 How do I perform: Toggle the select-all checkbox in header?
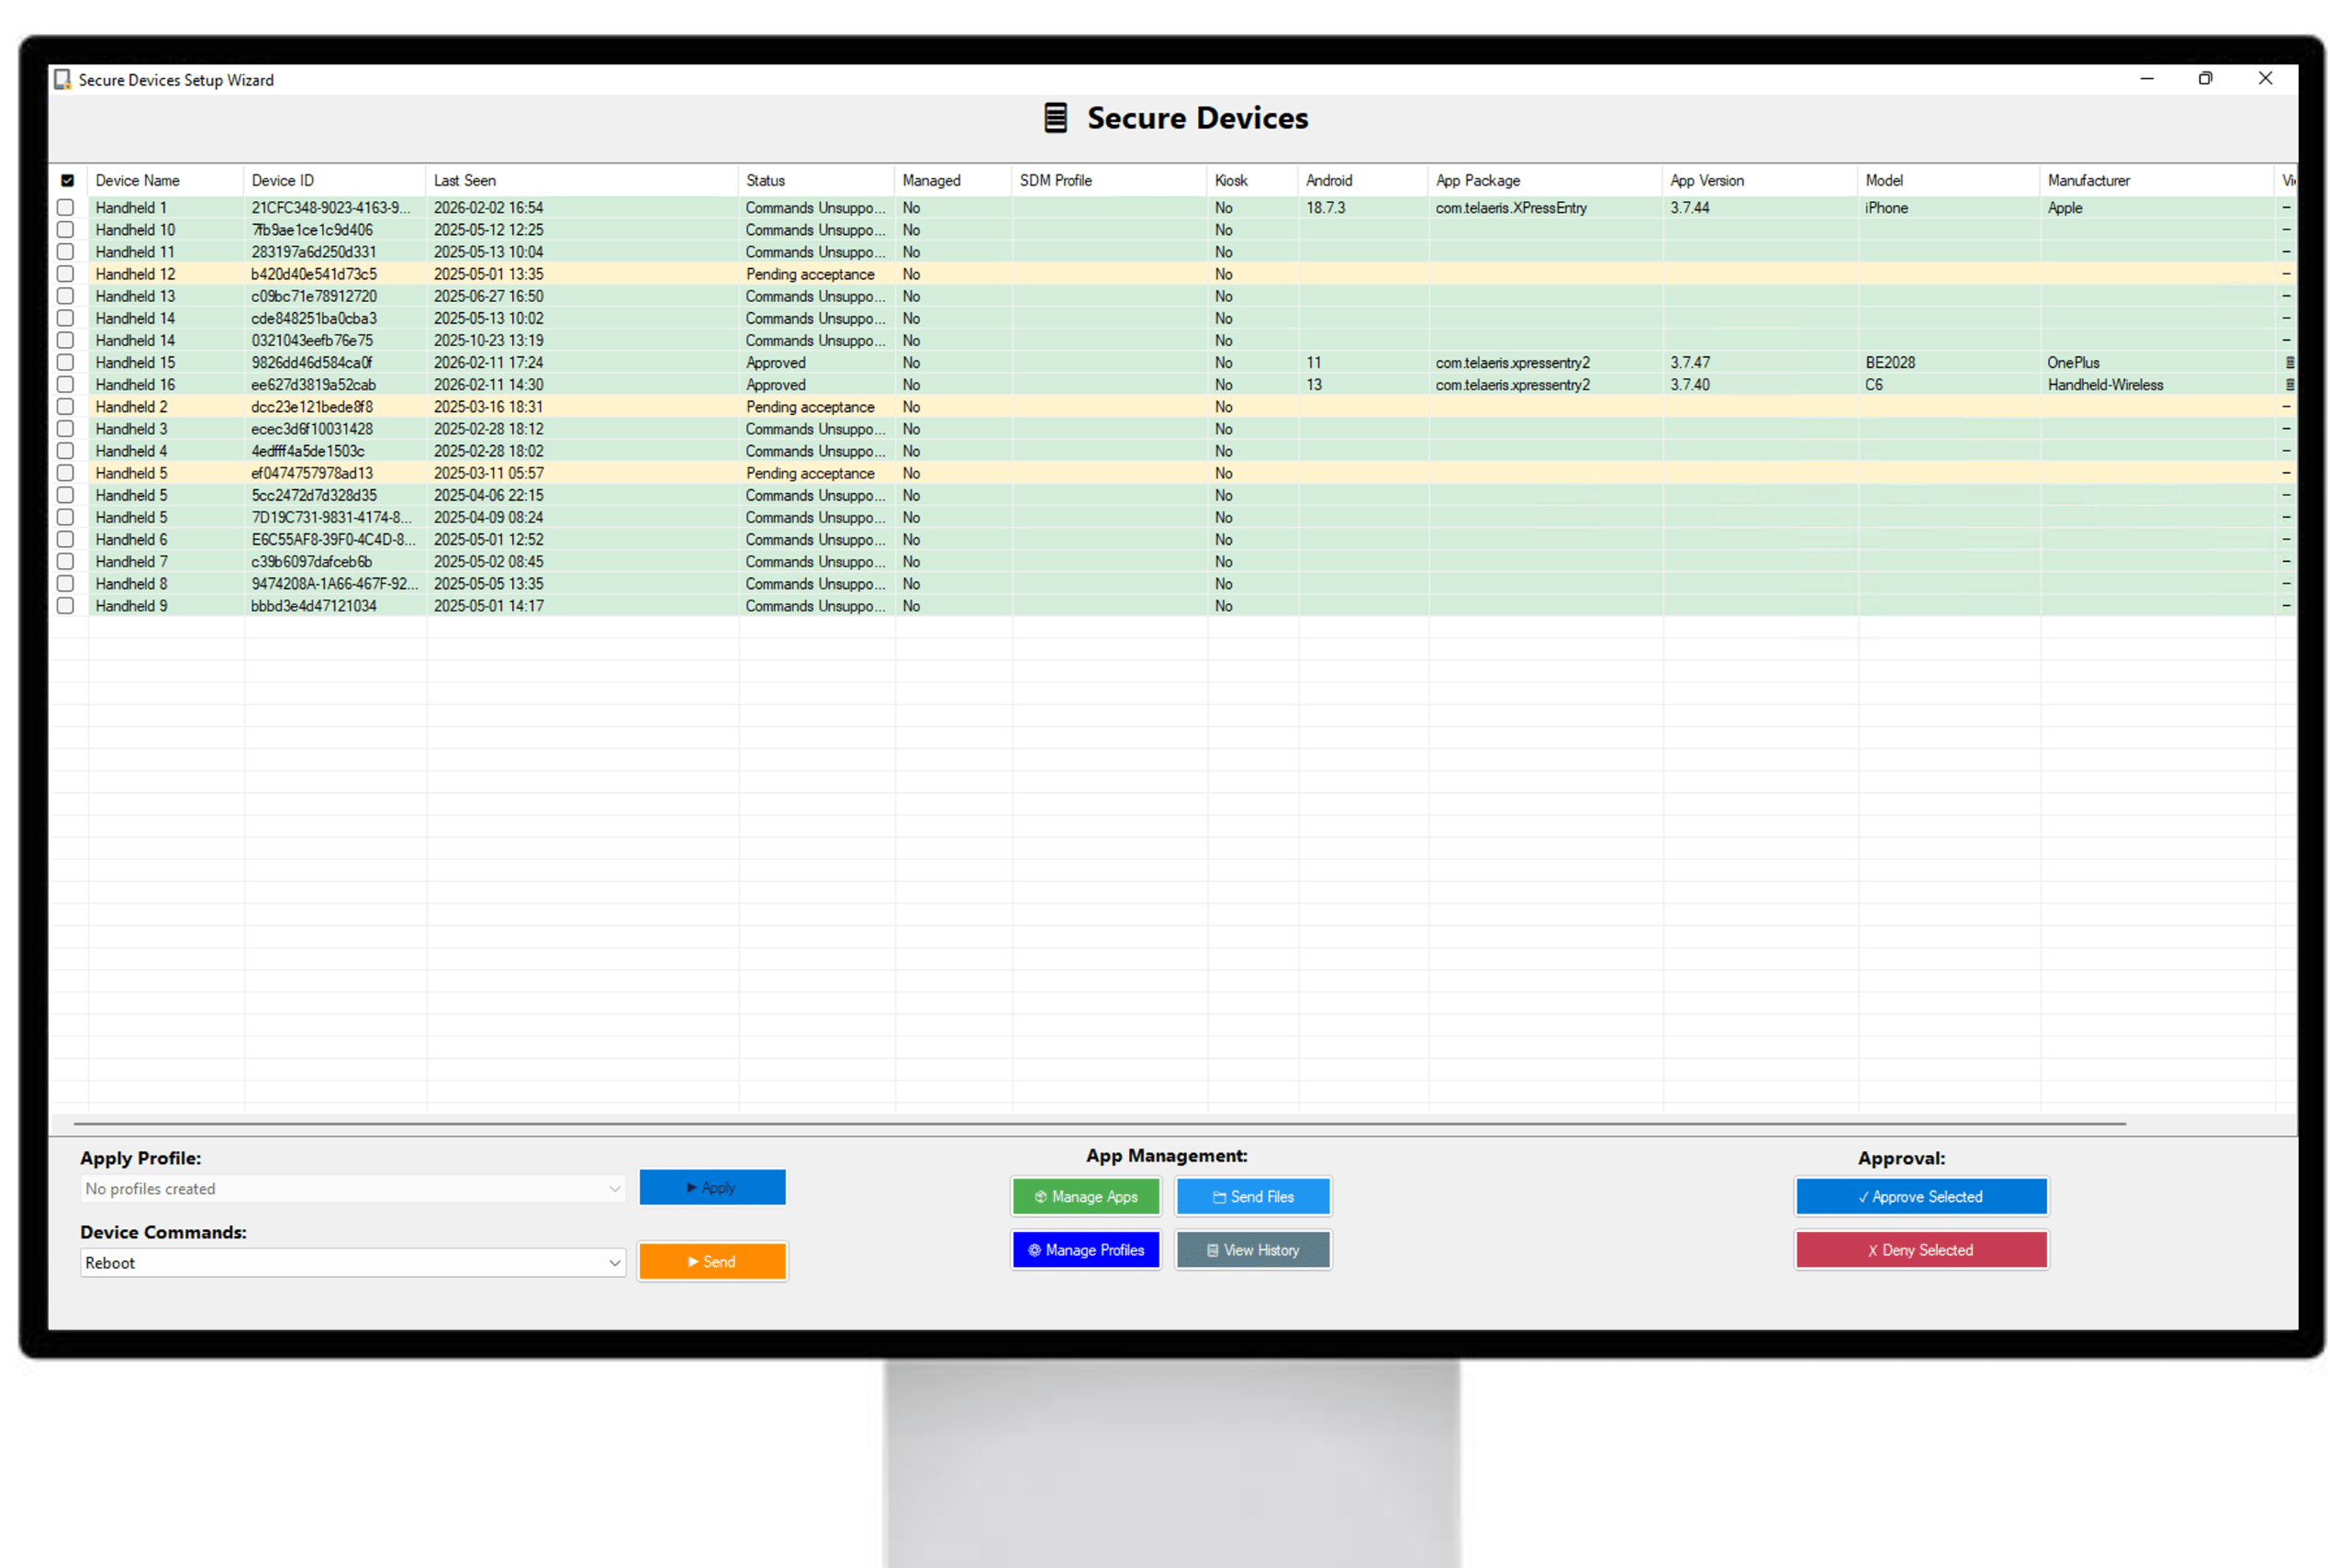tap(67, 181)
